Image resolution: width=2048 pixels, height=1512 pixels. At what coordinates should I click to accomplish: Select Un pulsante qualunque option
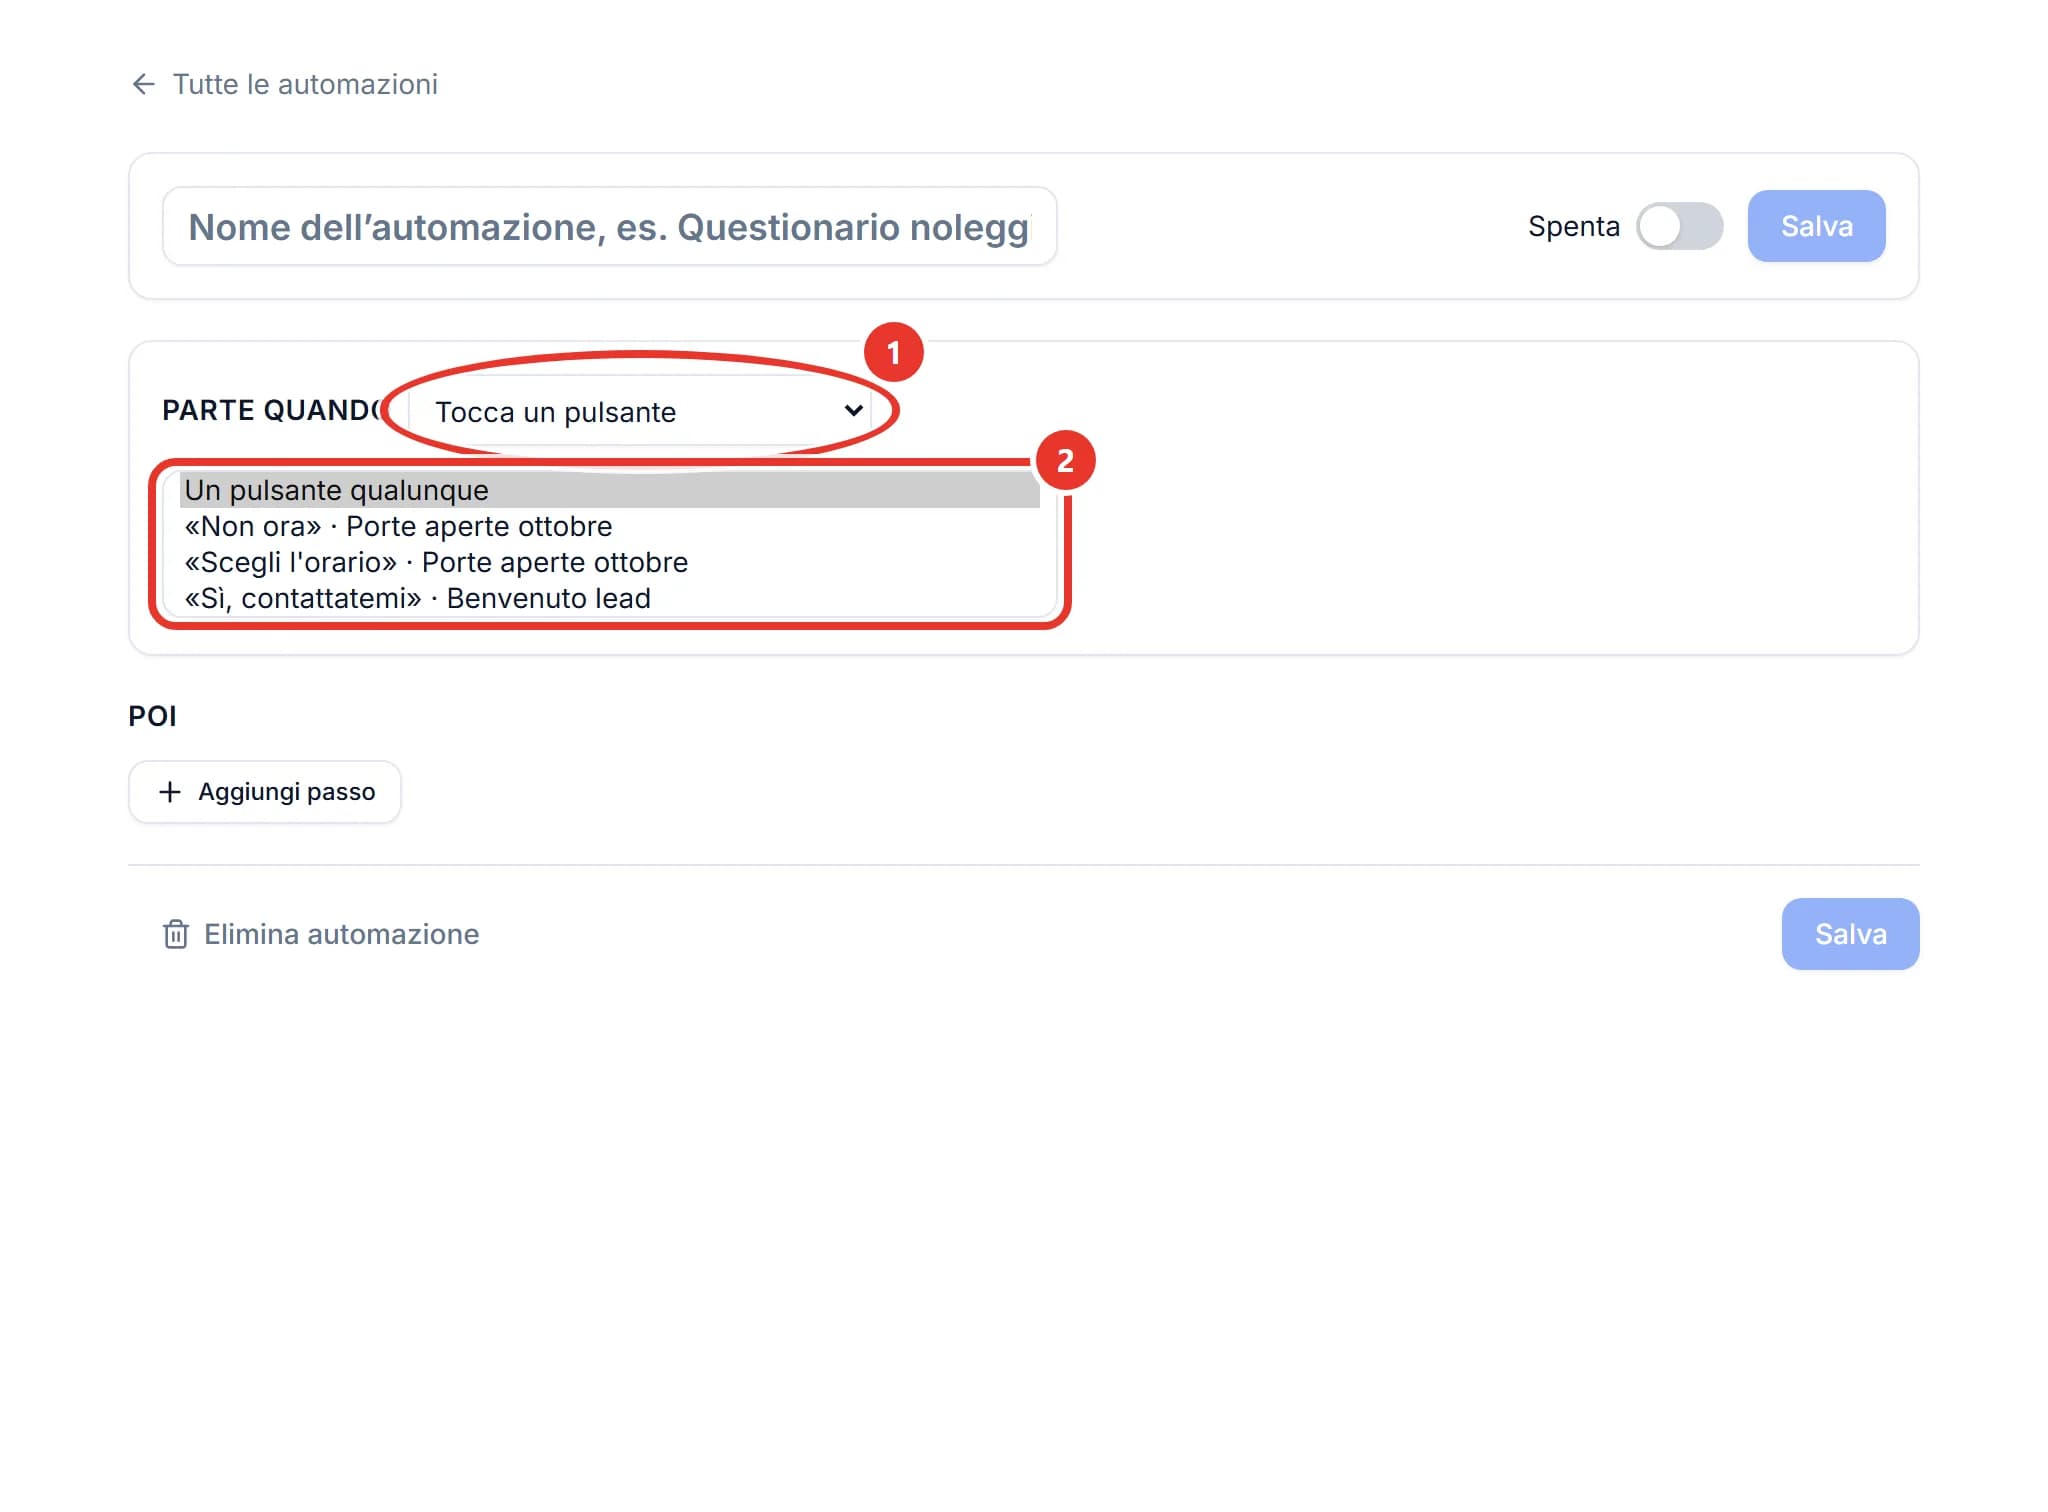(x=610, y=490)
